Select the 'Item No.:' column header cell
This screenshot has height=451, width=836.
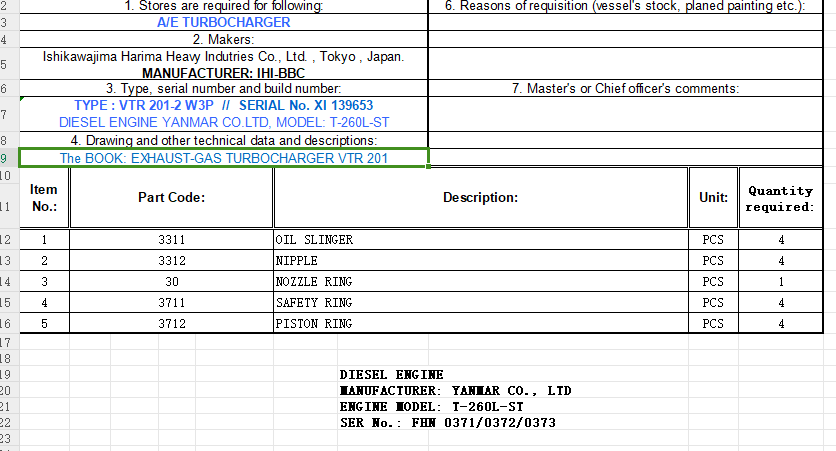click(44, 198)
